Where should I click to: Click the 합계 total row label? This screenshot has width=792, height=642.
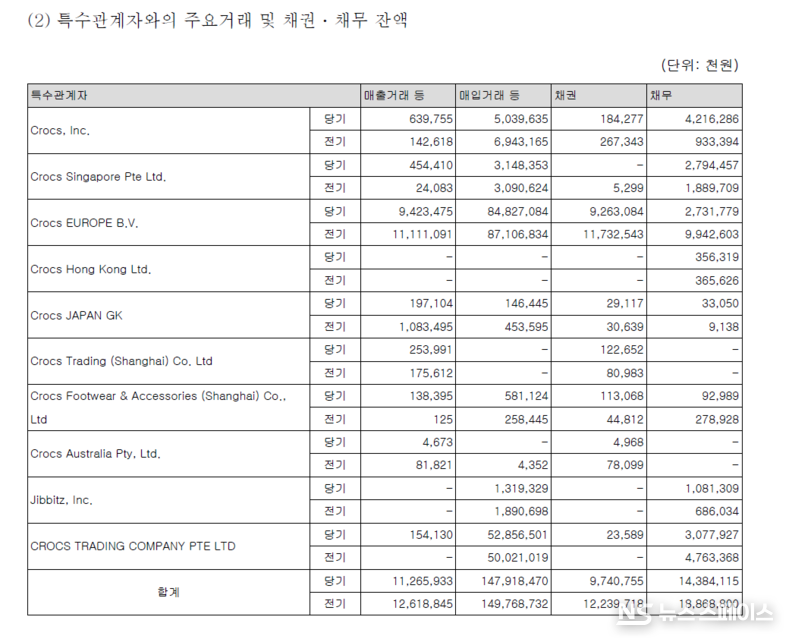pyautogui.click(x=169, y=592)
